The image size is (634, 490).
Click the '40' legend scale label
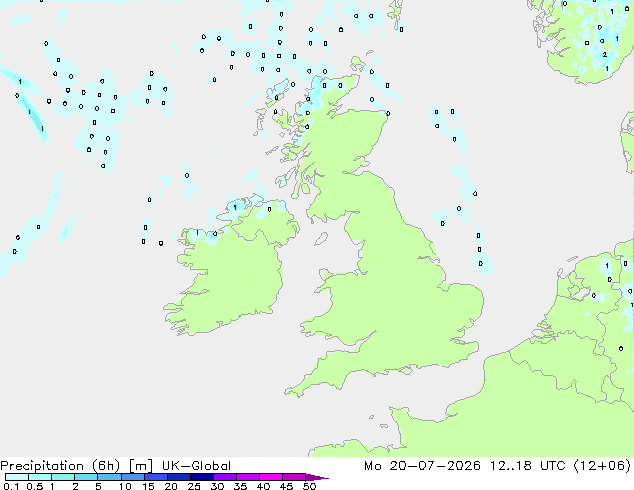[264, 486]
